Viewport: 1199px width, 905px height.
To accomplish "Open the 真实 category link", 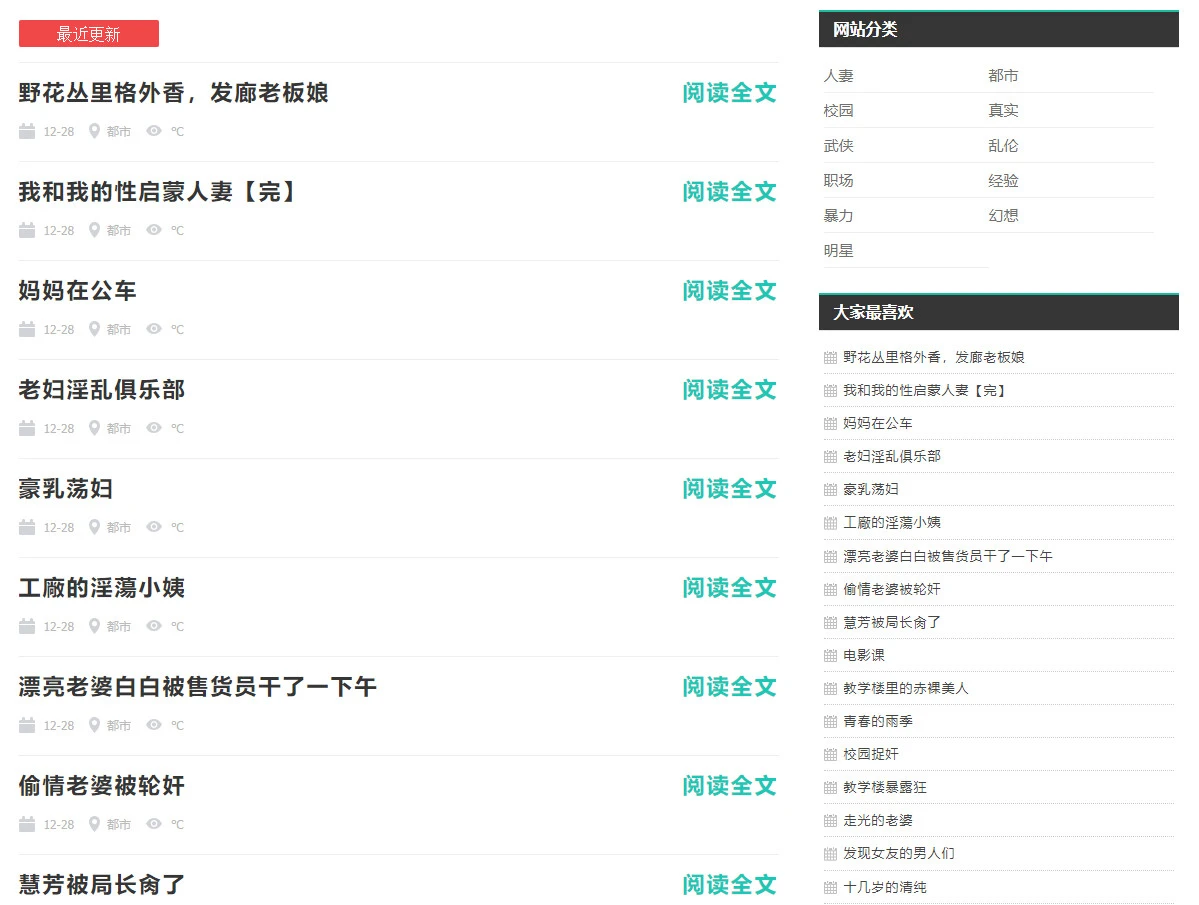I will [1003, 111].
